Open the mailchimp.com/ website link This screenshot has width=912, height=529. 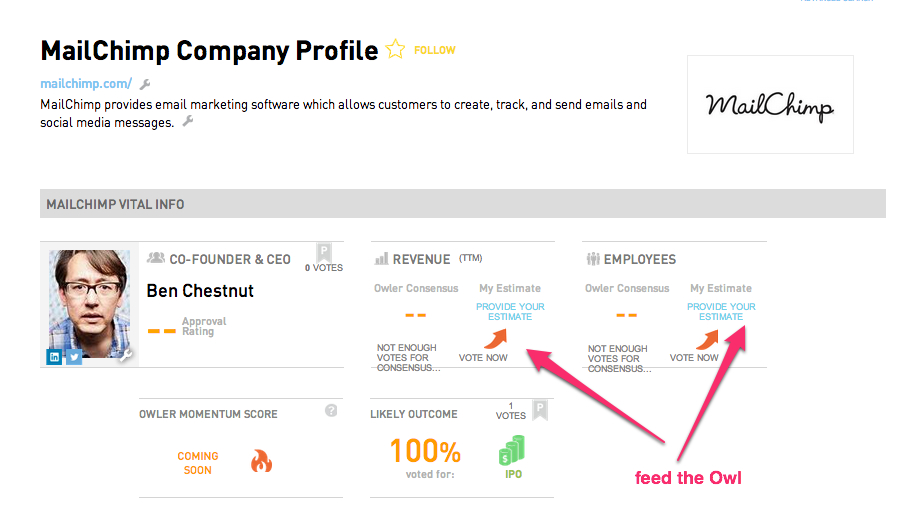click(86, 84)
